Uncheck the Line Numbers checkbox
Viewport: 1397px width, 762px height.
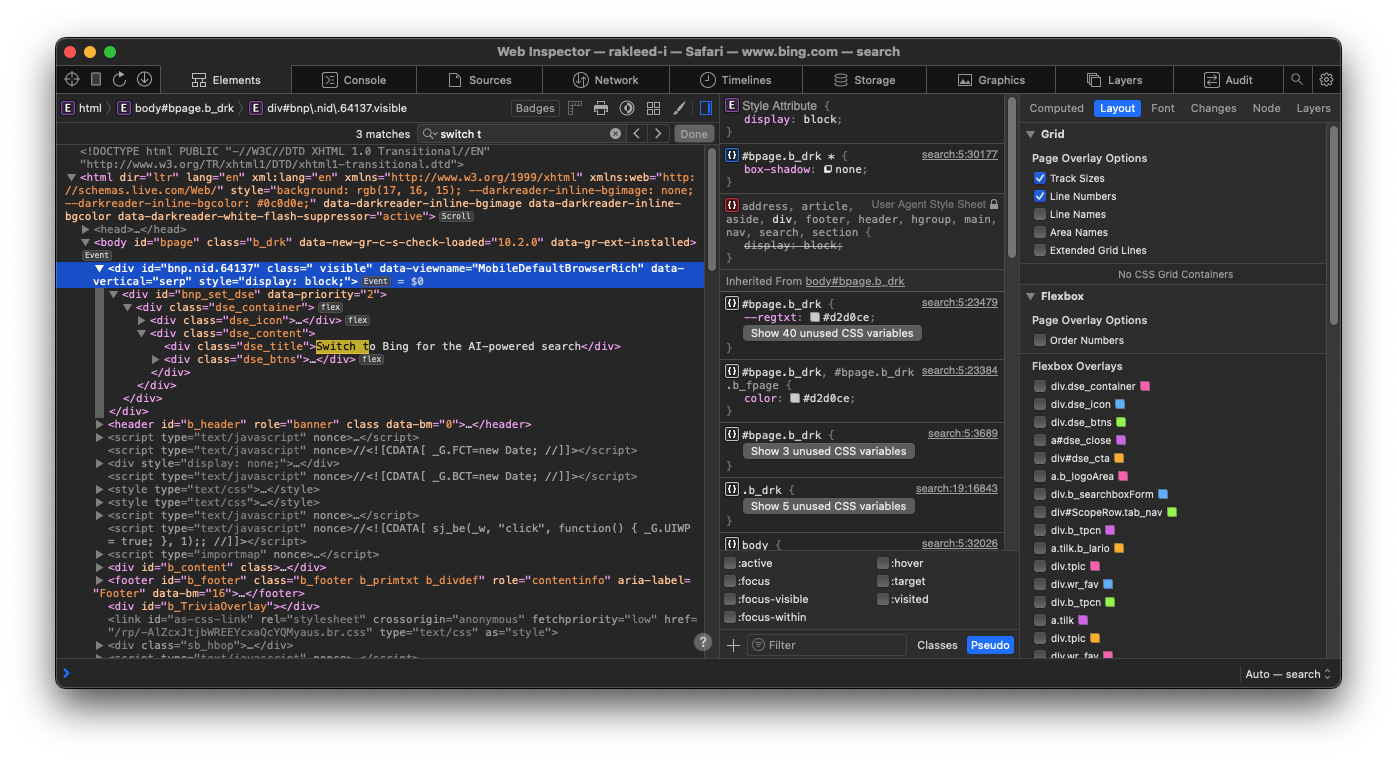(1040, 196)
